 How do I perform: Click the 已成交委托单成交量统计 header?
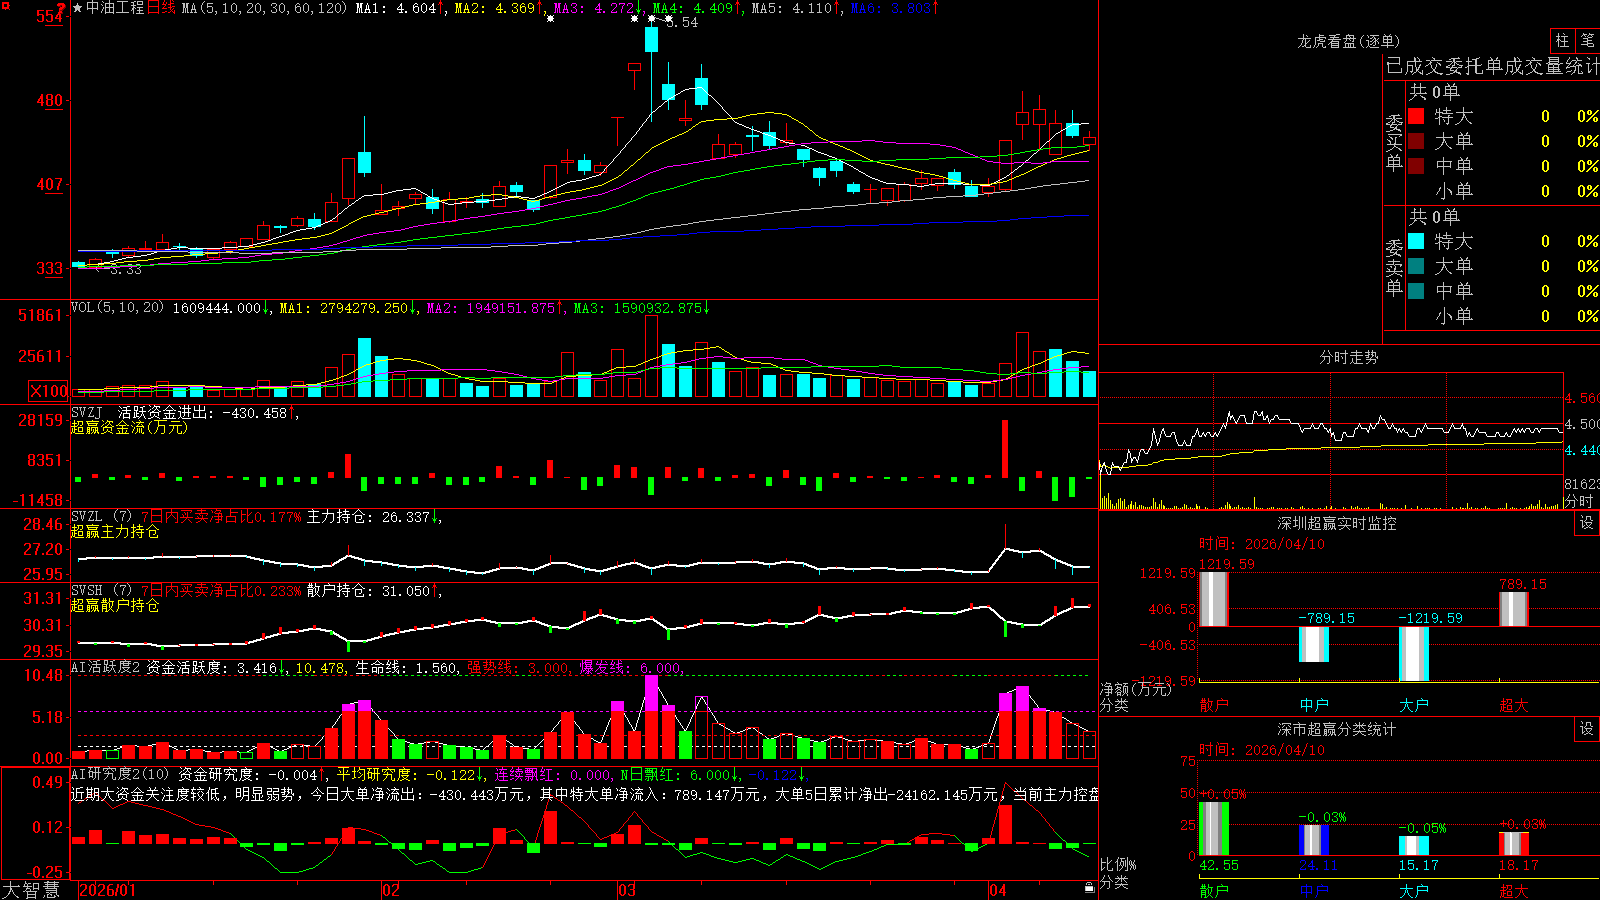coord(1492,67)
